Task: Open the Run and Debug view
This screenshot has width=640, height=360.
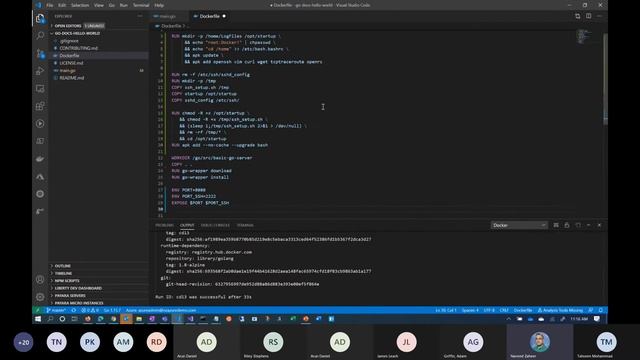Action: (40, 71)
